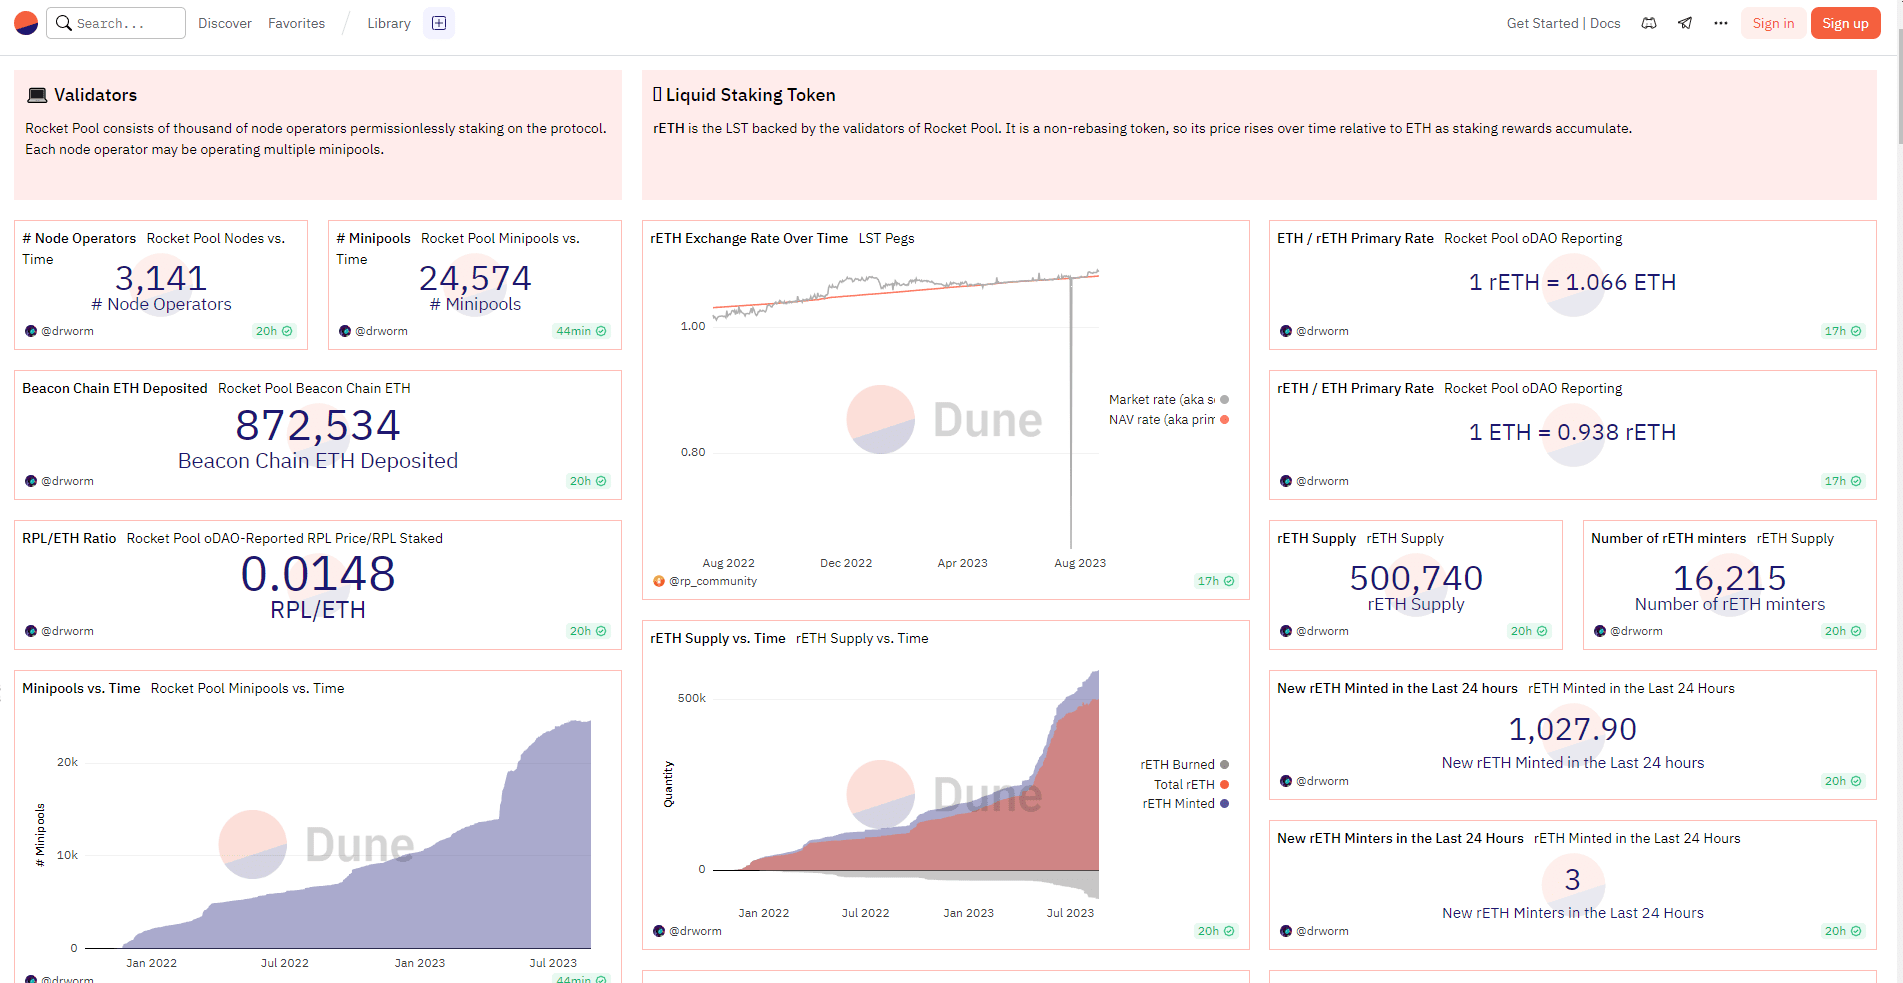Open the Dune logo home icon

pyautogui.click(x=26, y=23)
